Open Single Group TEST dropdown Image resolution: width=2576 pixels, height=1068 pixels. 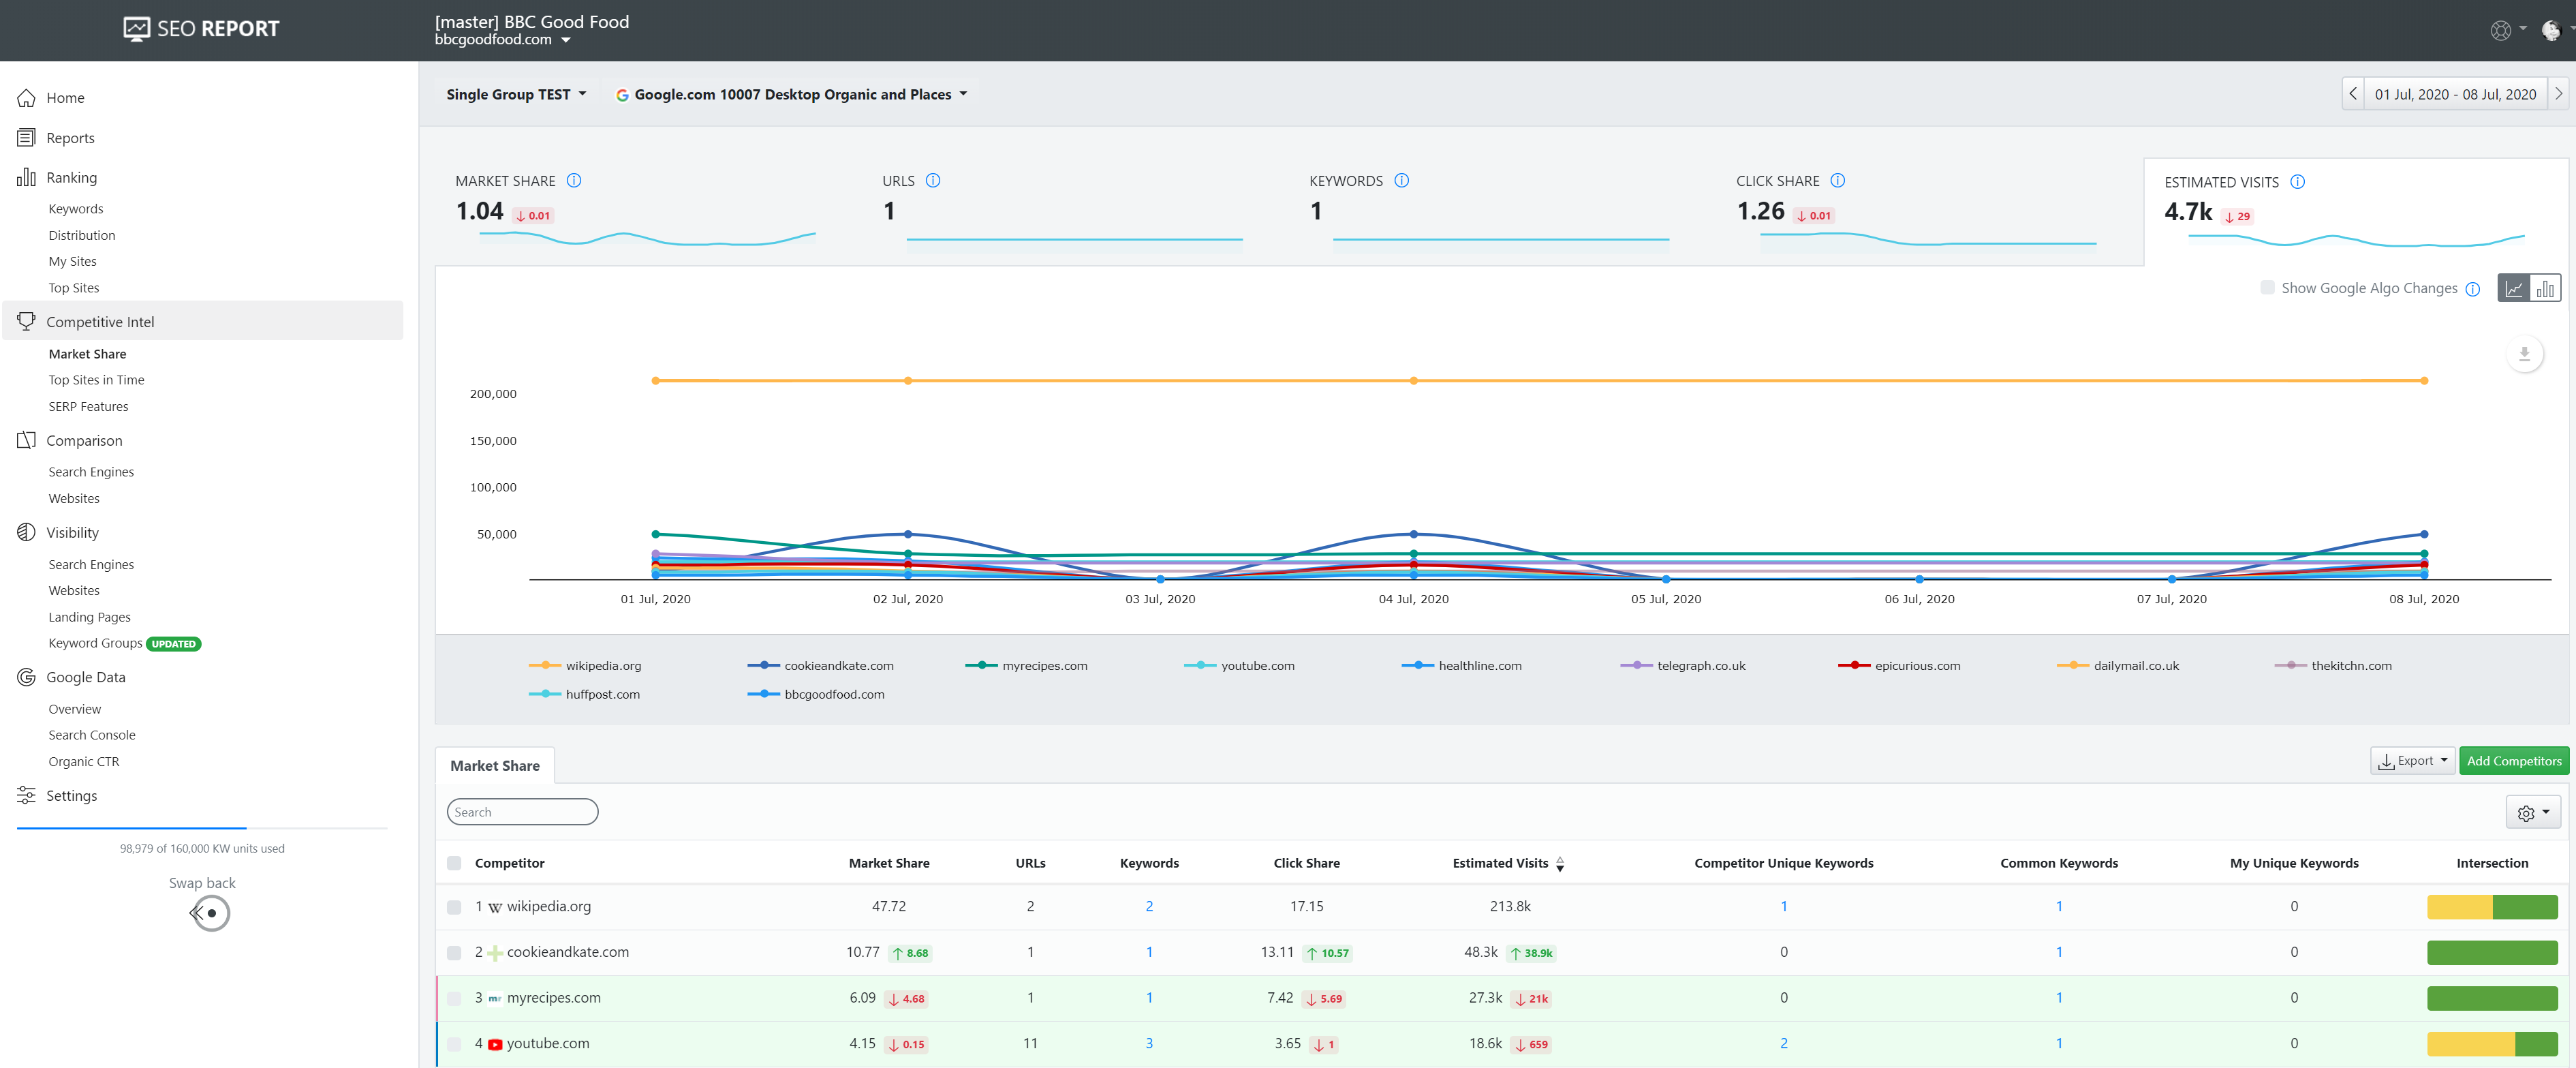click(x=516, y=94)
